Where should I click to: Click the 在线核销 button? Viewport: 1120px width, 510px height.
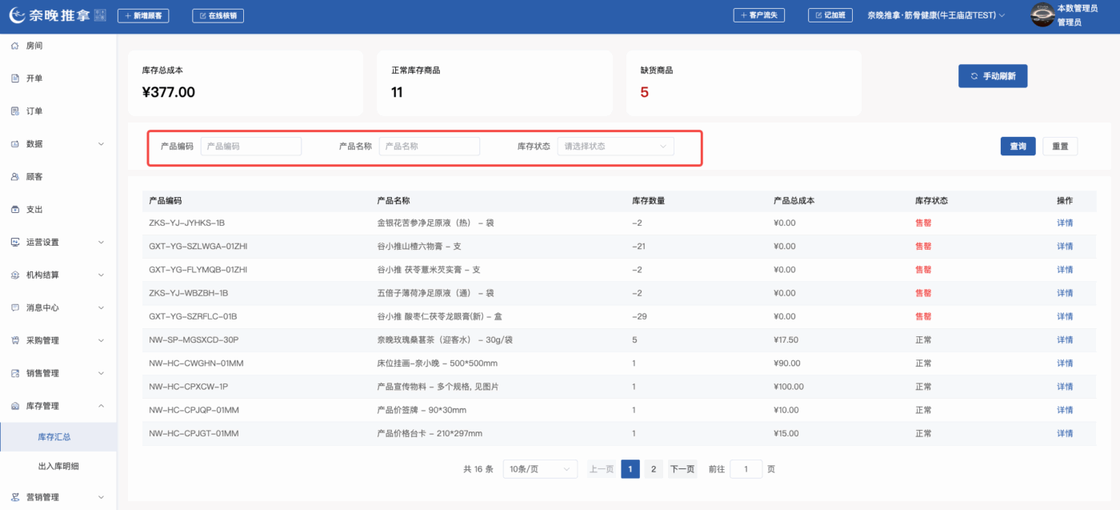(218, 15)
